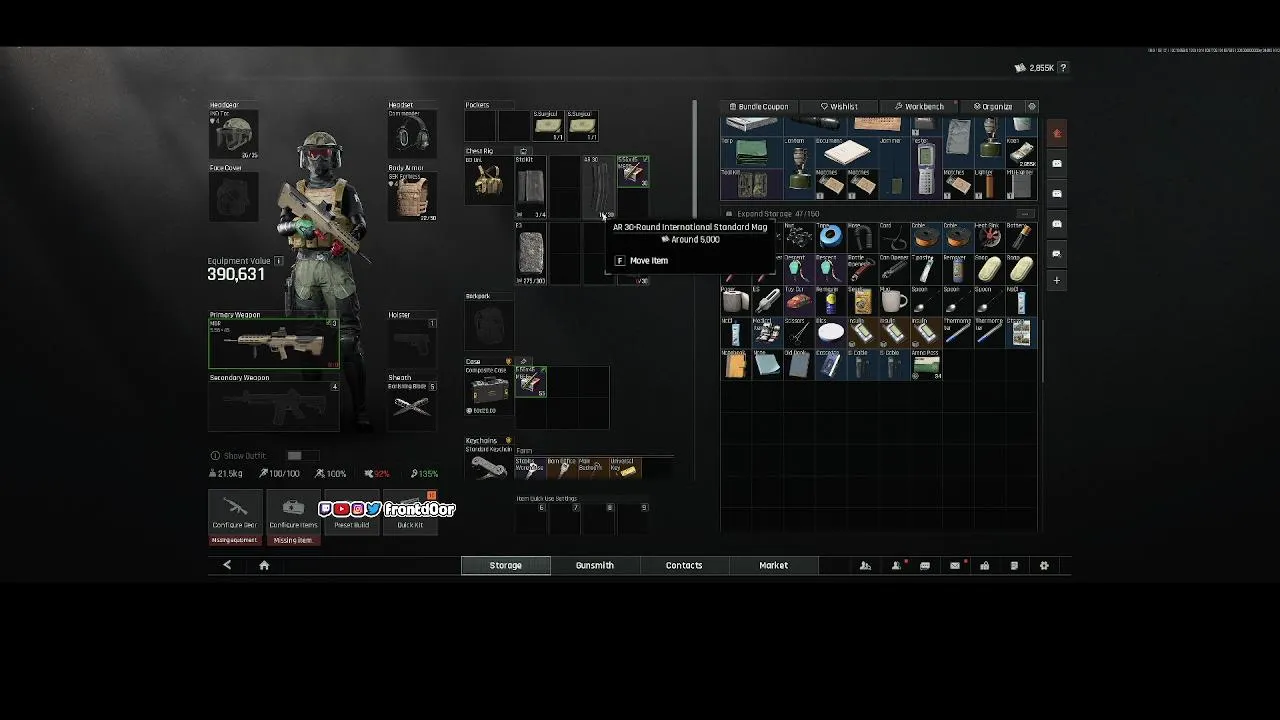
Task: Select the AR 30 magazine in chest rig
Action: (597, 187)
